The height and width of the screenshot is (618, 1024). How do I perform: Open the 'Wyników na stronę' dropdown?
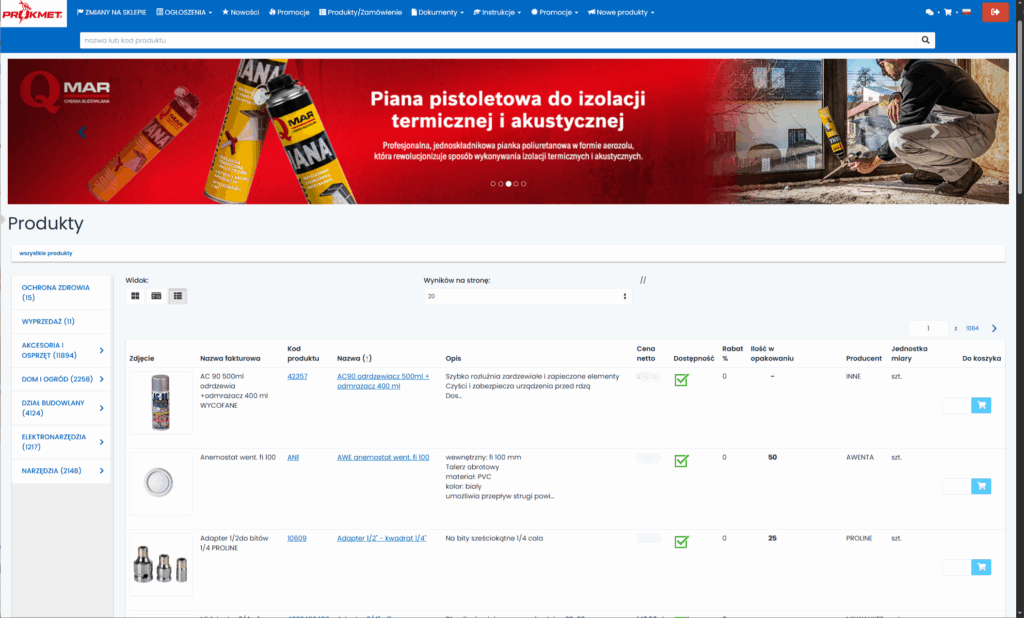527,297
